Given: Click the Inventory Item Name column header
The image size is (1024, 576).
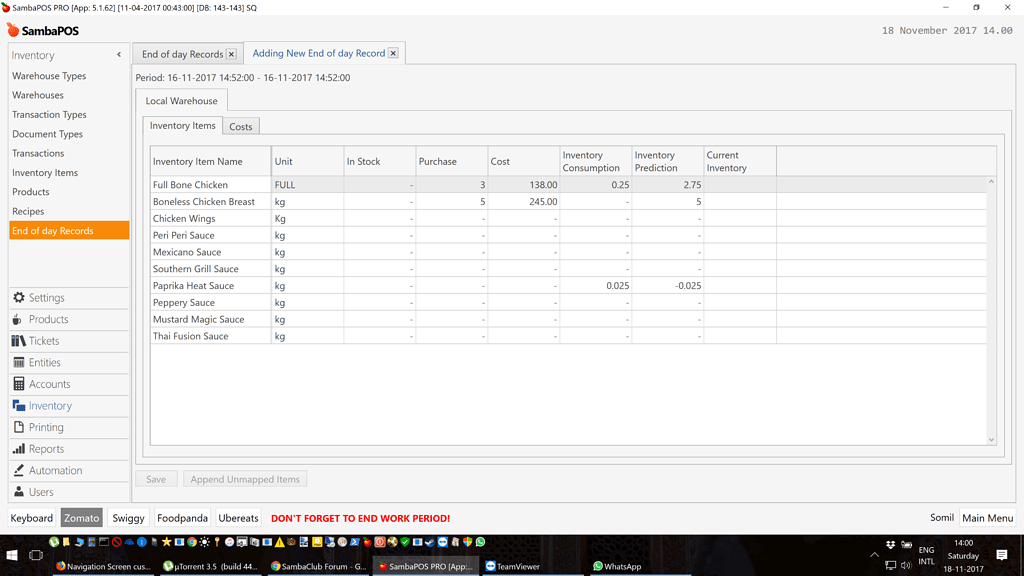Looking at the screenshot, I should [211, 161].
